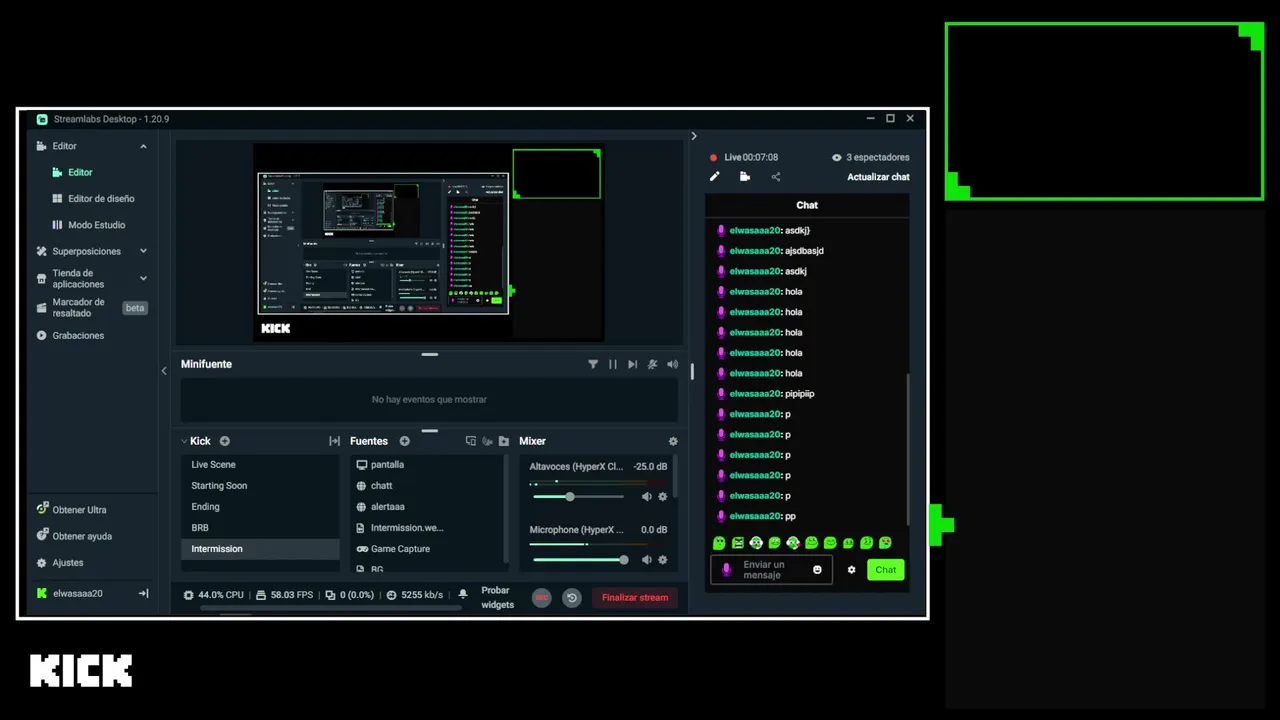Start recording with the REC button

[541, 598]
